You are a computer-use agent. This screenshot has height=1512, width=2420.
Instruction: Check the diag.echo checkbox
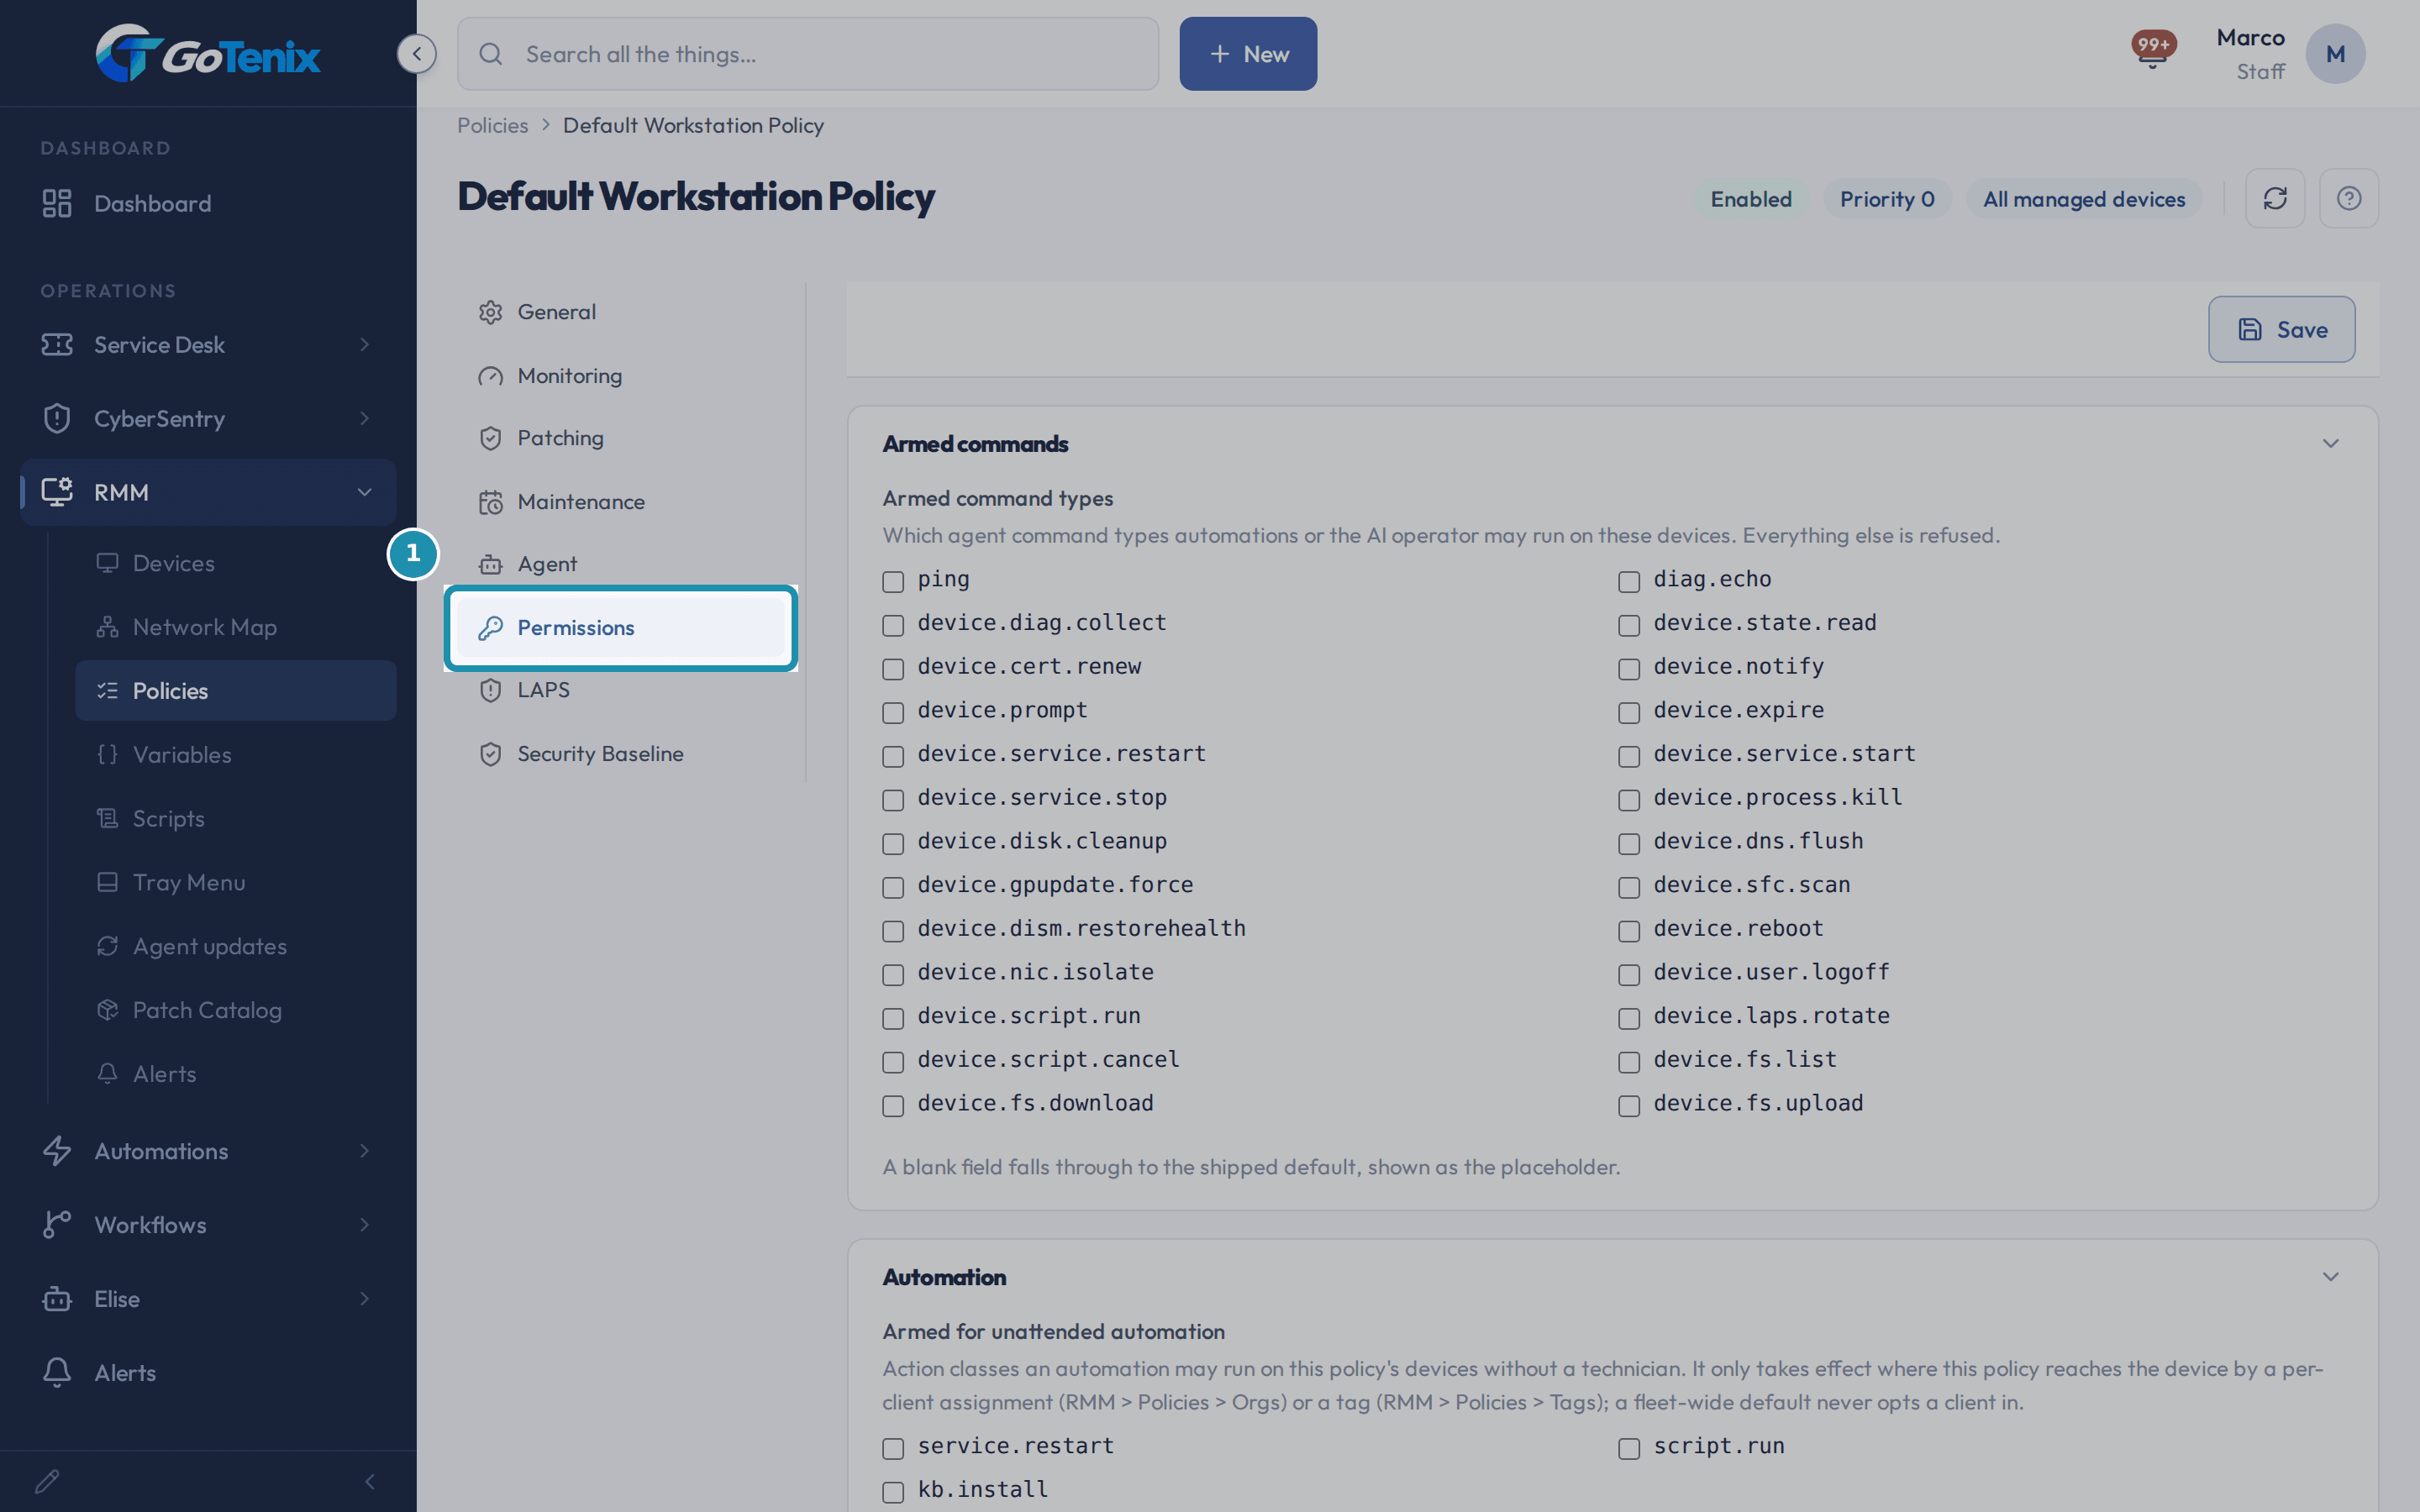(x=1629, y=582)
